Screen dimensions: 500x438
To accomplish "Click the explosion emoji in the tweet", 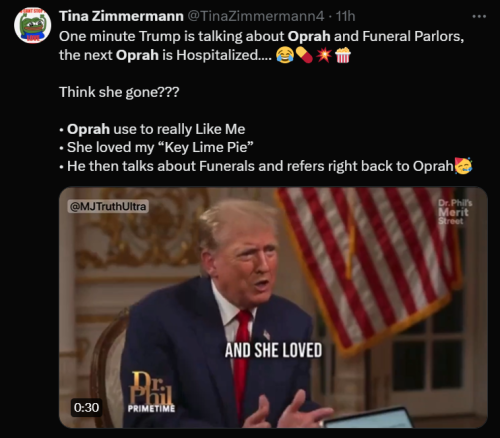I will point(323,55).
